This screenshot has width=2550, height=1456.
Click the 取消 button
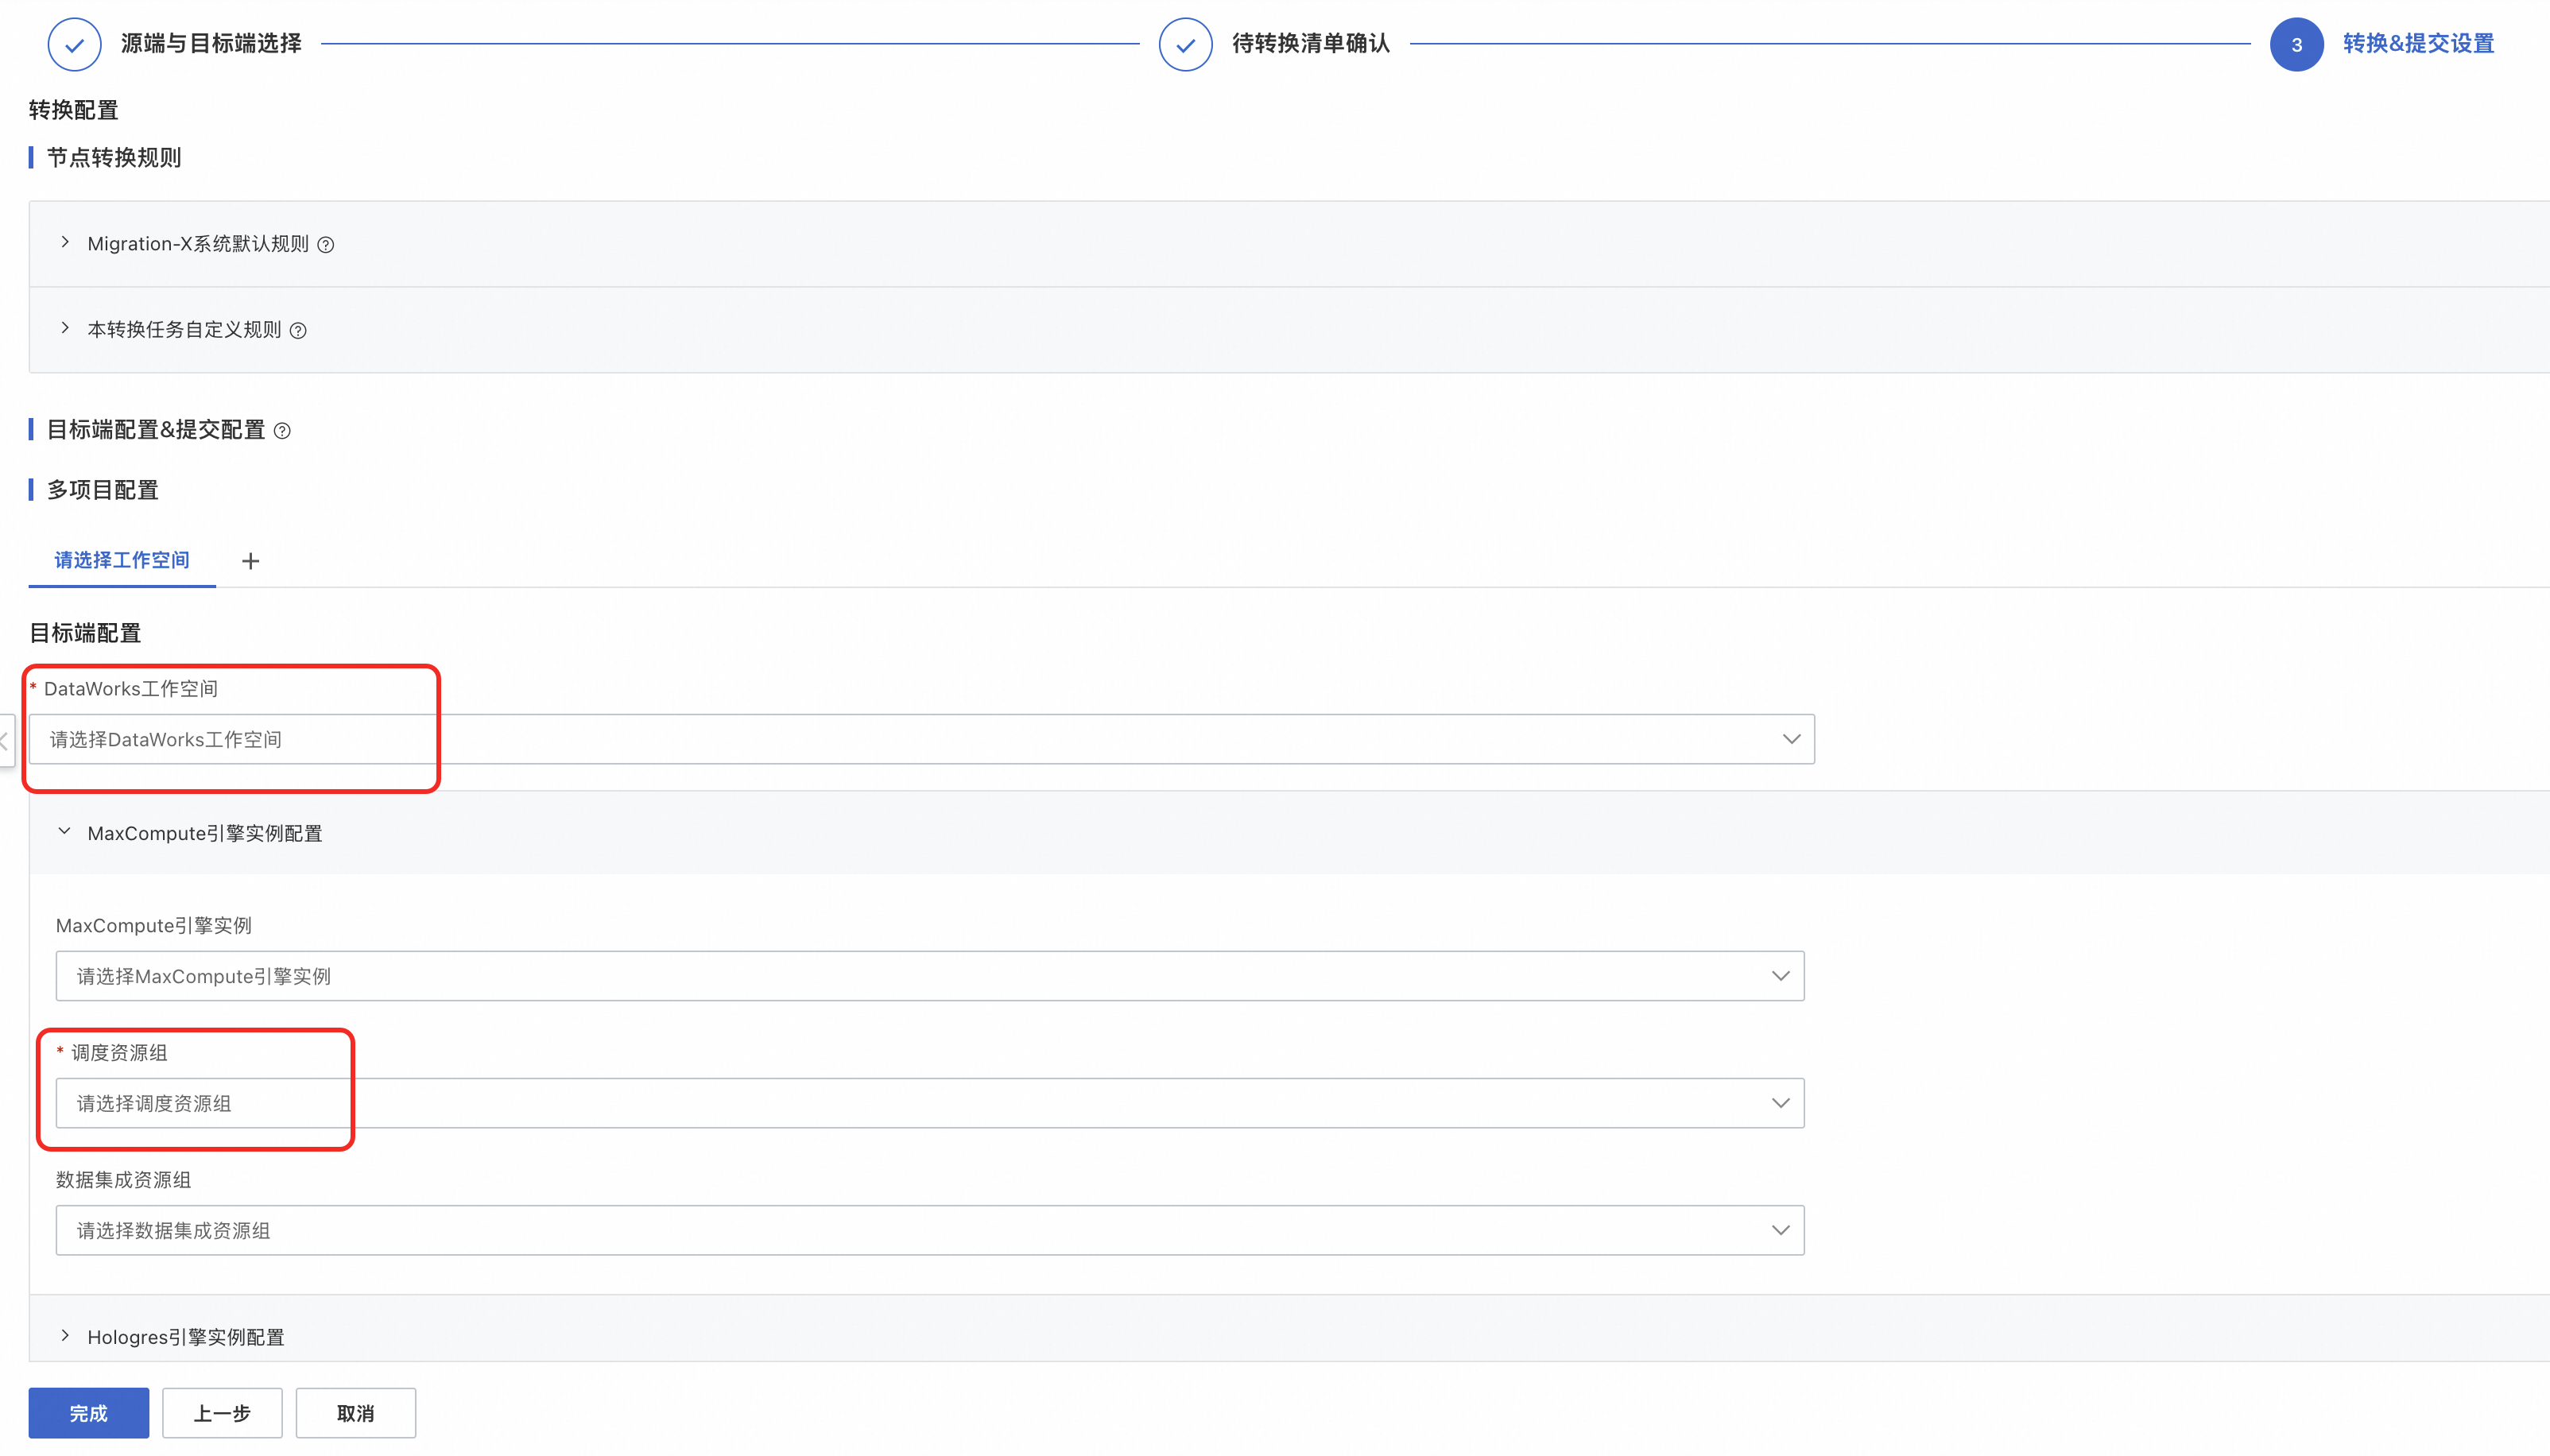pyautogui.click(x=355, y=1413)
